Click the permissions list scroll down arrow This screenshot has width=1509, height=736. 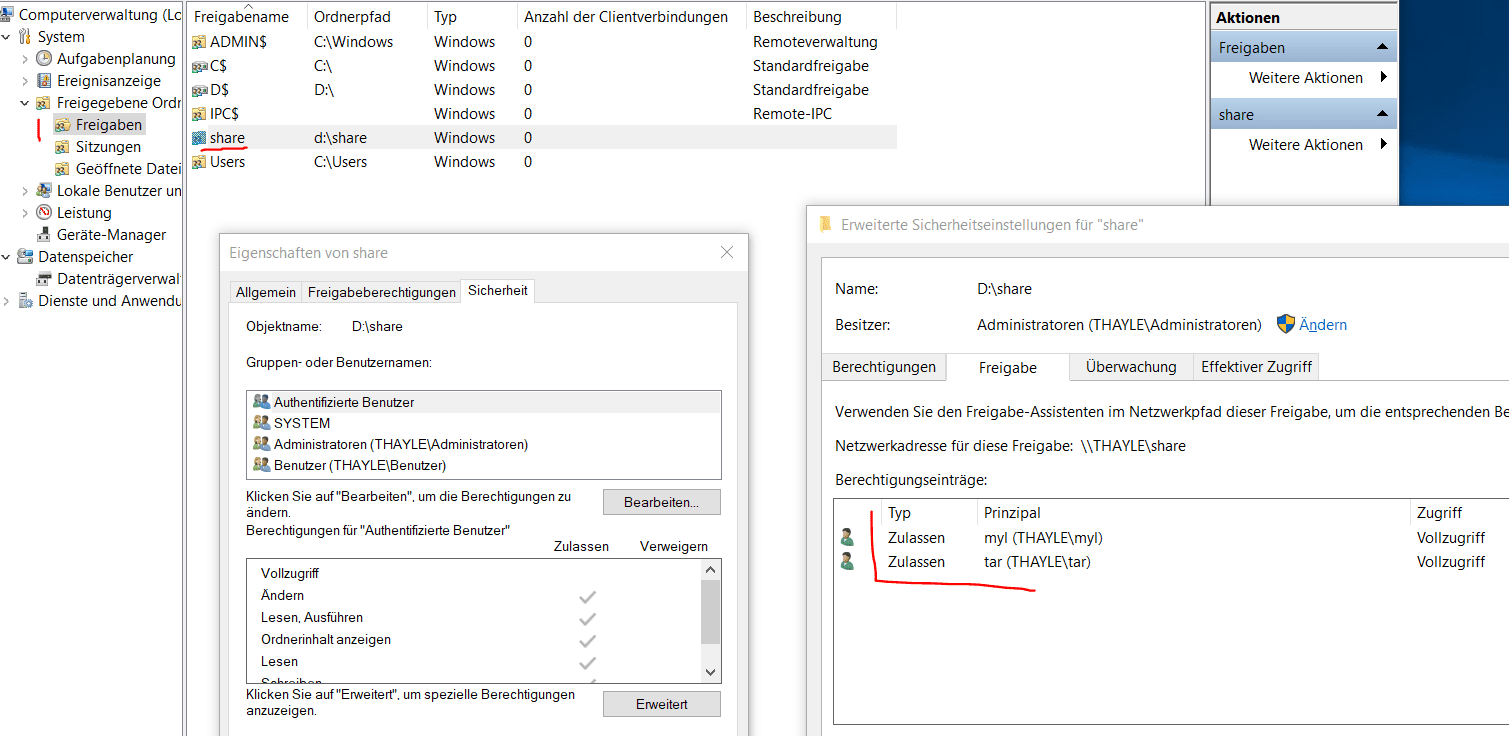[711, 673]
